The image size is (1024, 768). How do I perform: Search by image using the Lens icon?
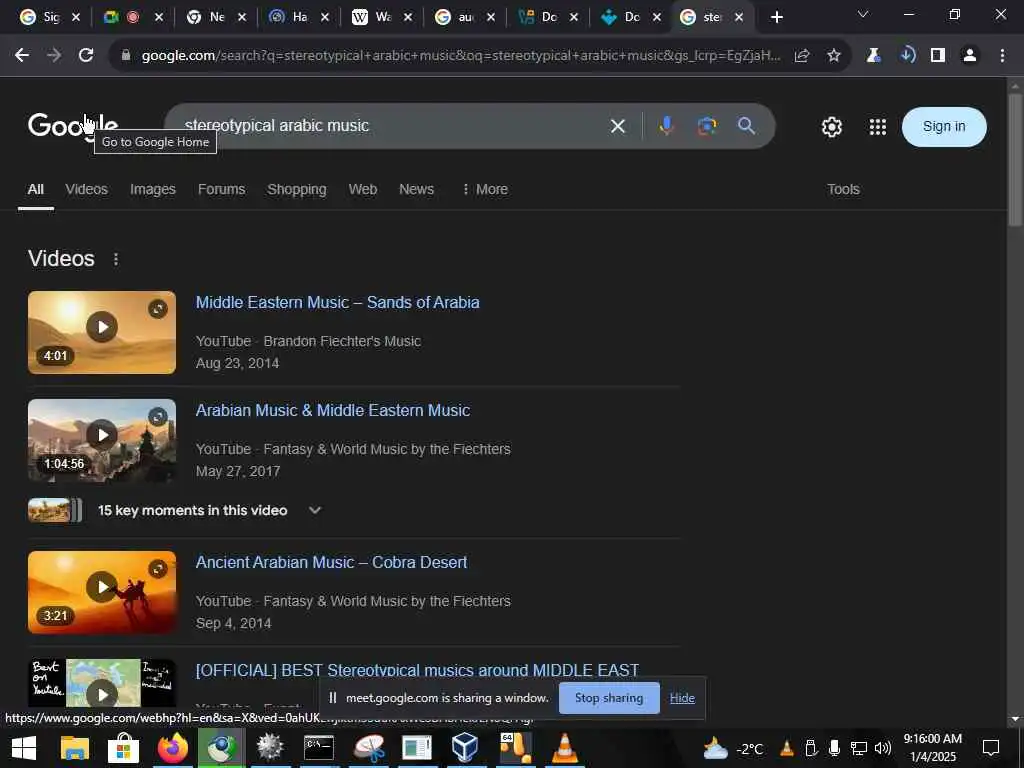(707, 125)
